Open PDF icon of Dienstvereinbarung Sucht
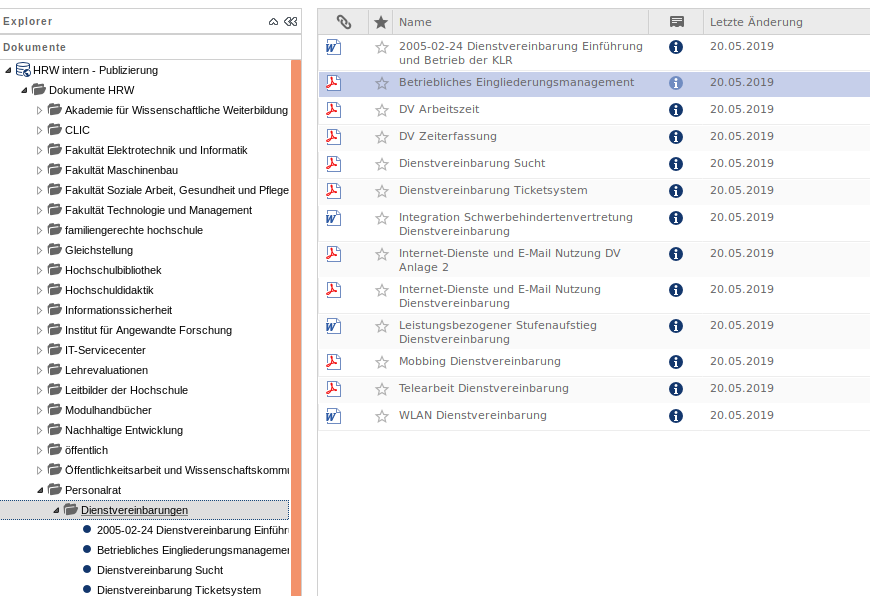870x596 pixels. click(x=333, y=164)
